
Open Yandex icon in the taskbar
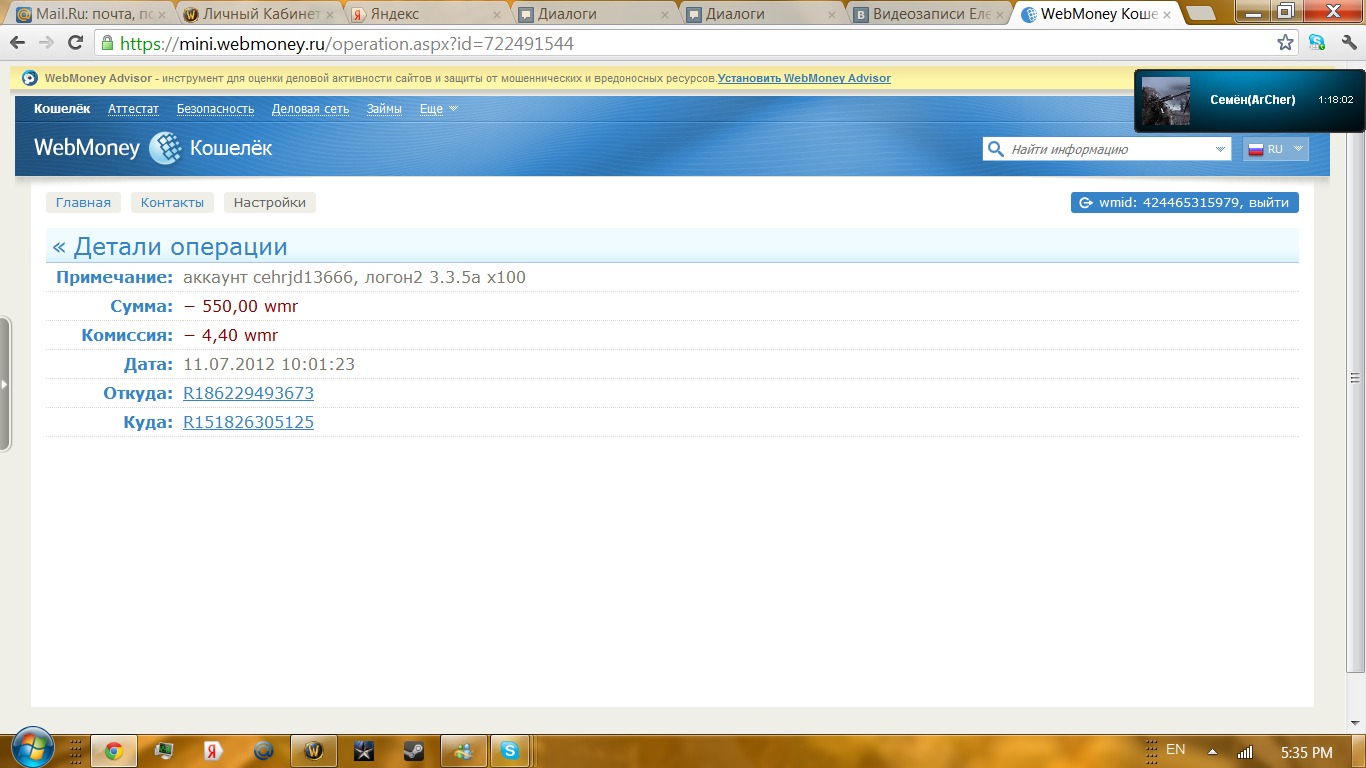pyautogui.click(x=213, y=751)
